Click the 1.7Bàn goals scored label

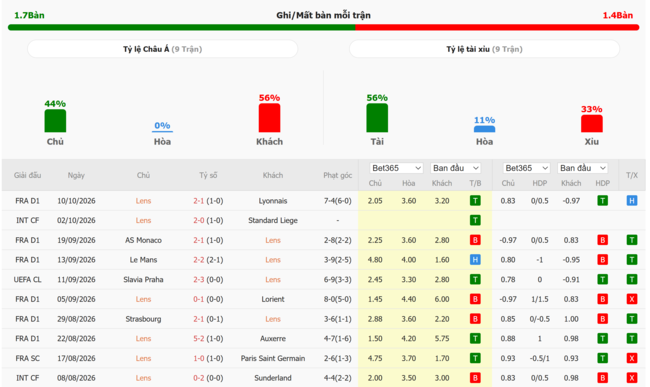click(29, 15)
